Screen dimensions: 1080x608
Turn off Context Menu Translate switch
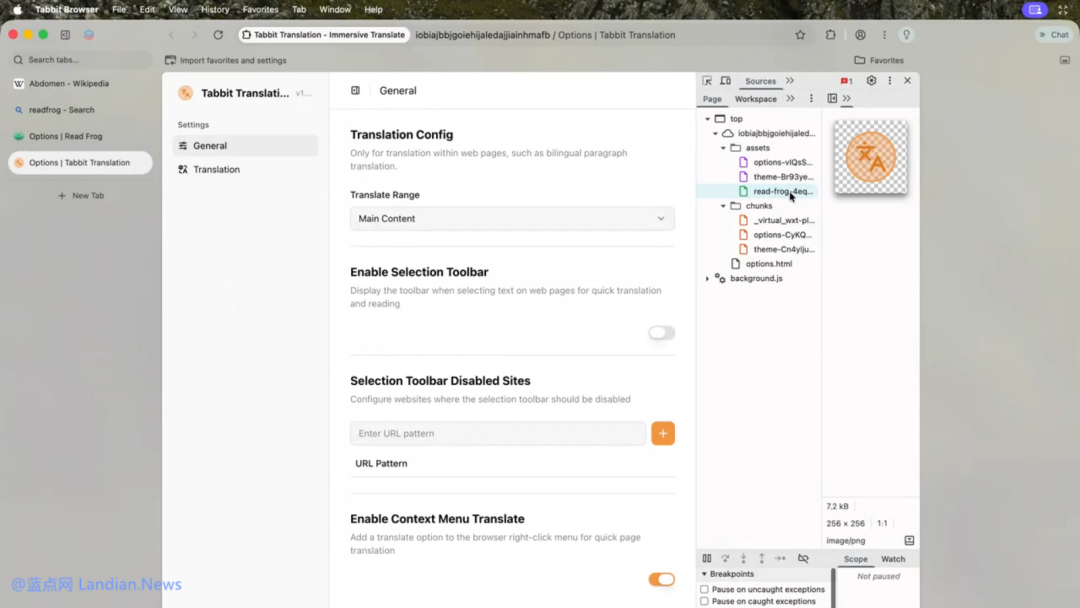[x=661, y=580]
